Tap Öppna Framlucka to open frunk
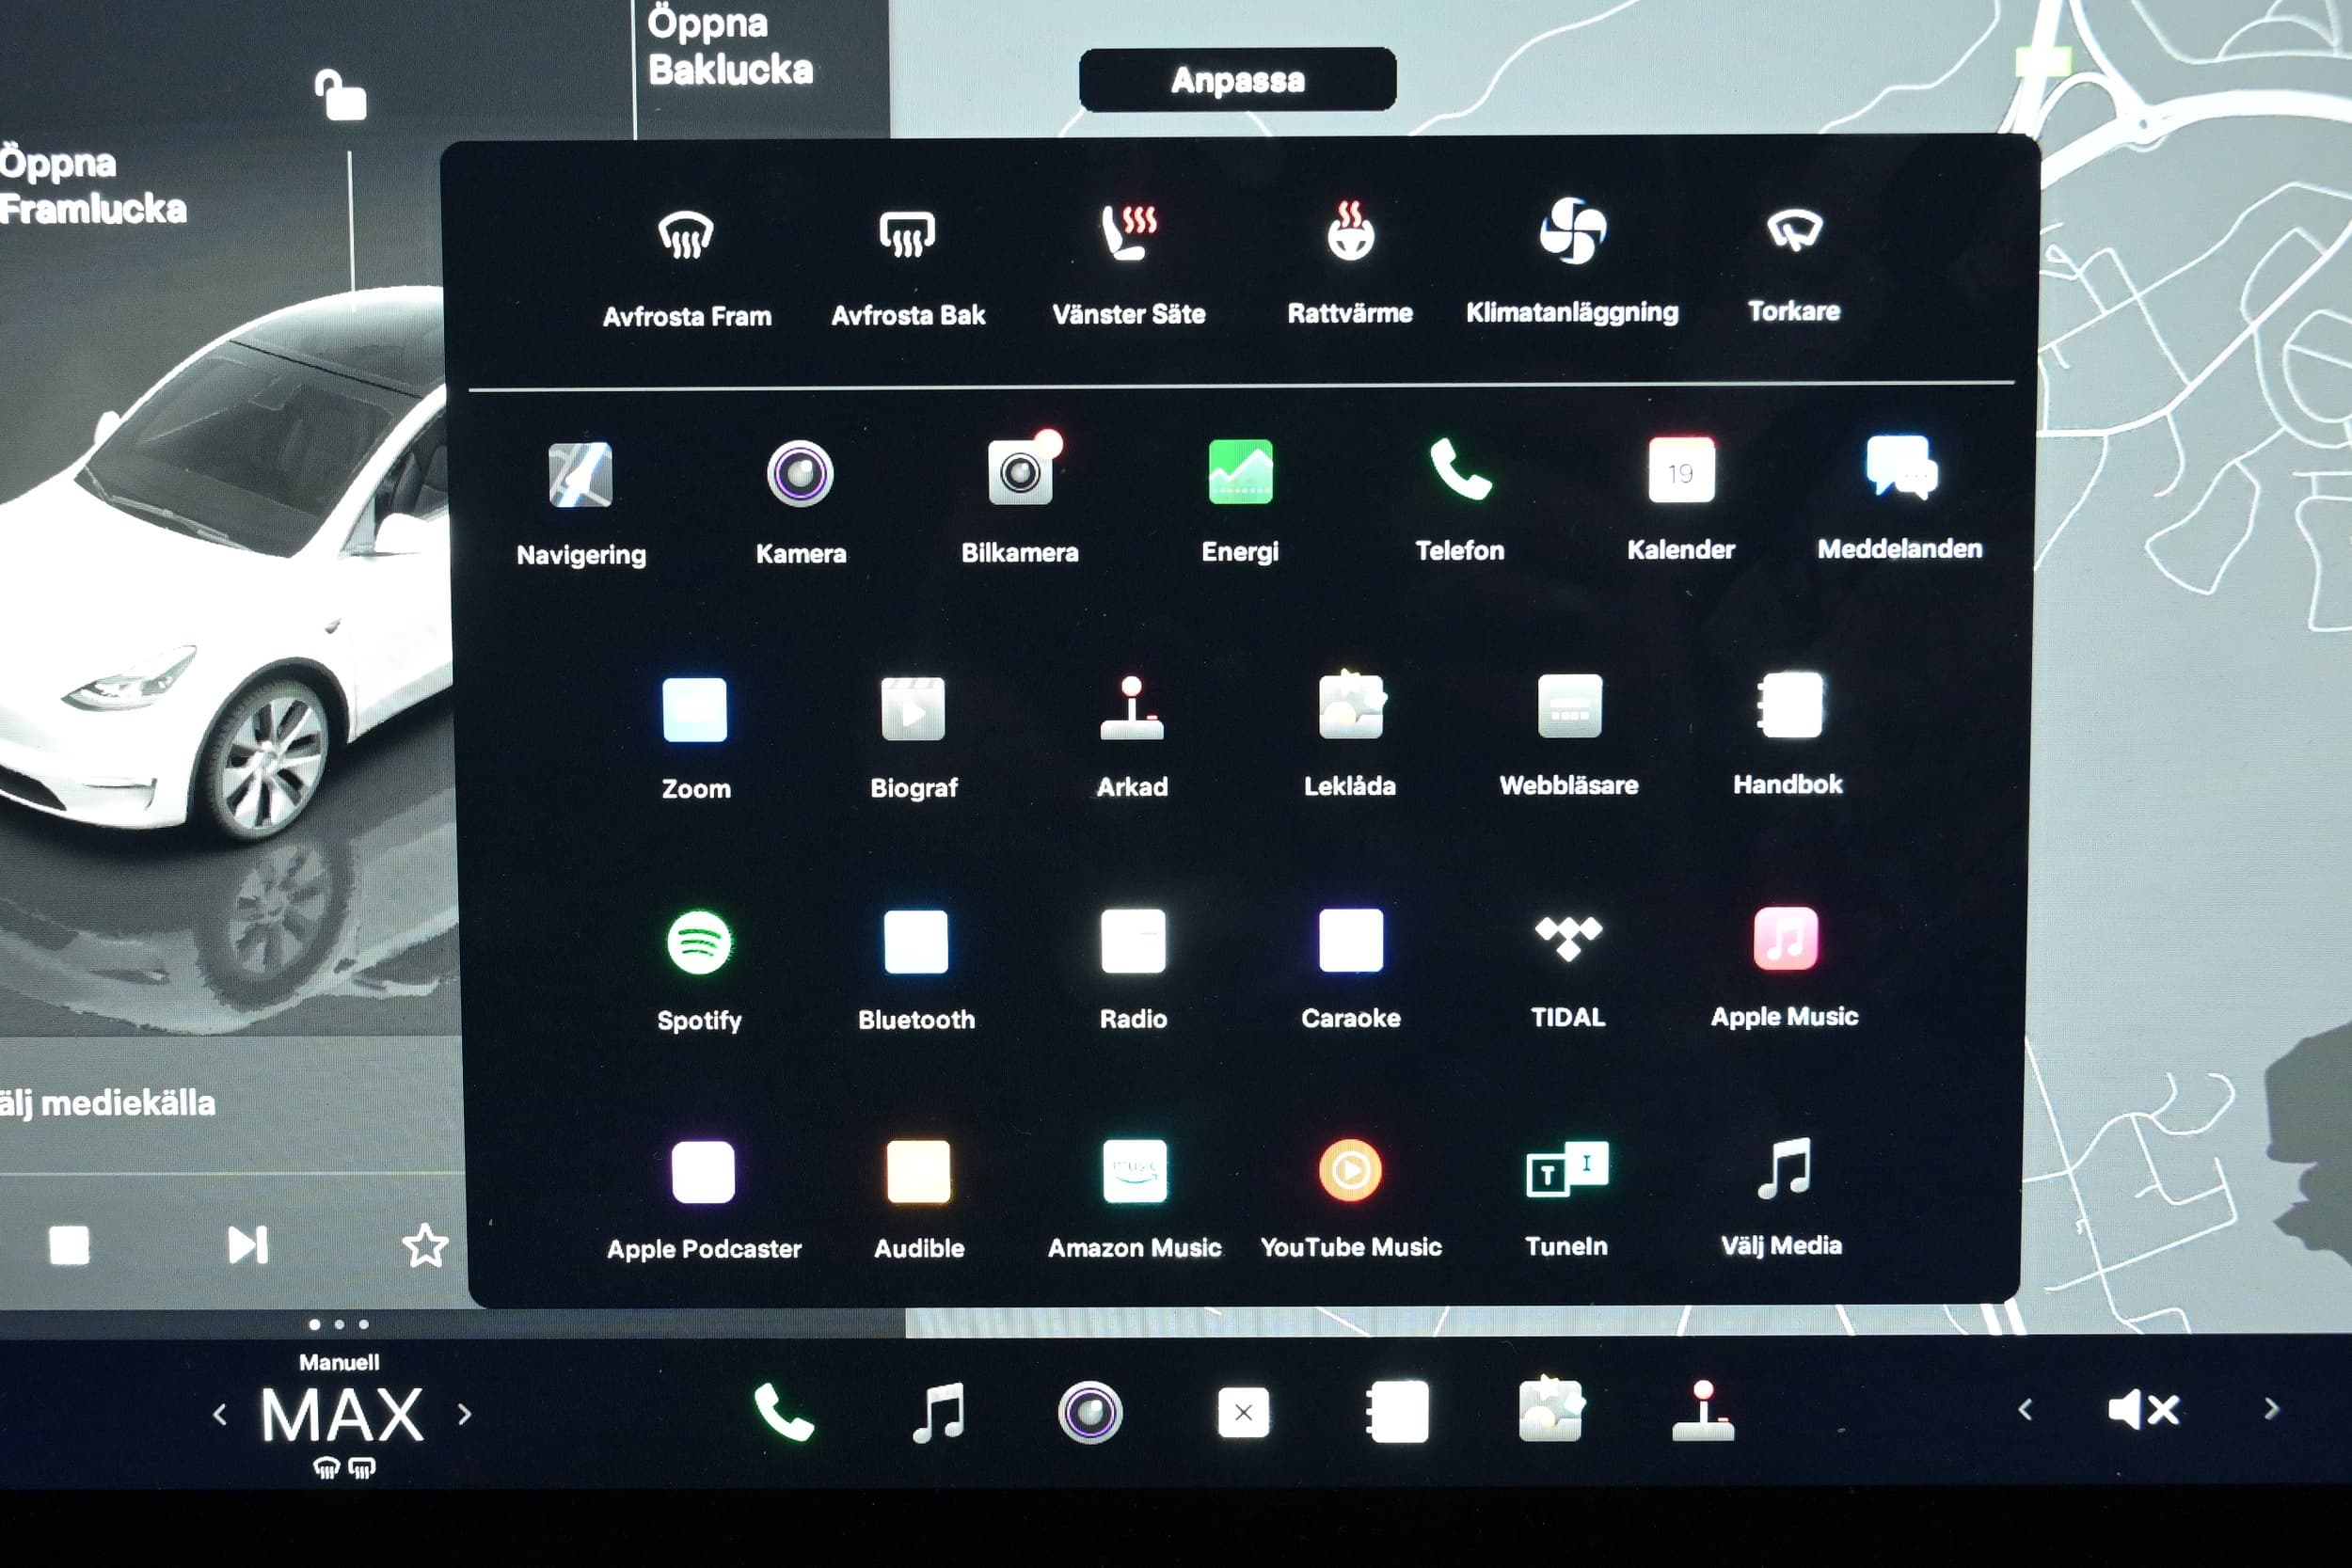Screen dimensions: 2352x1568 point(92,186)
